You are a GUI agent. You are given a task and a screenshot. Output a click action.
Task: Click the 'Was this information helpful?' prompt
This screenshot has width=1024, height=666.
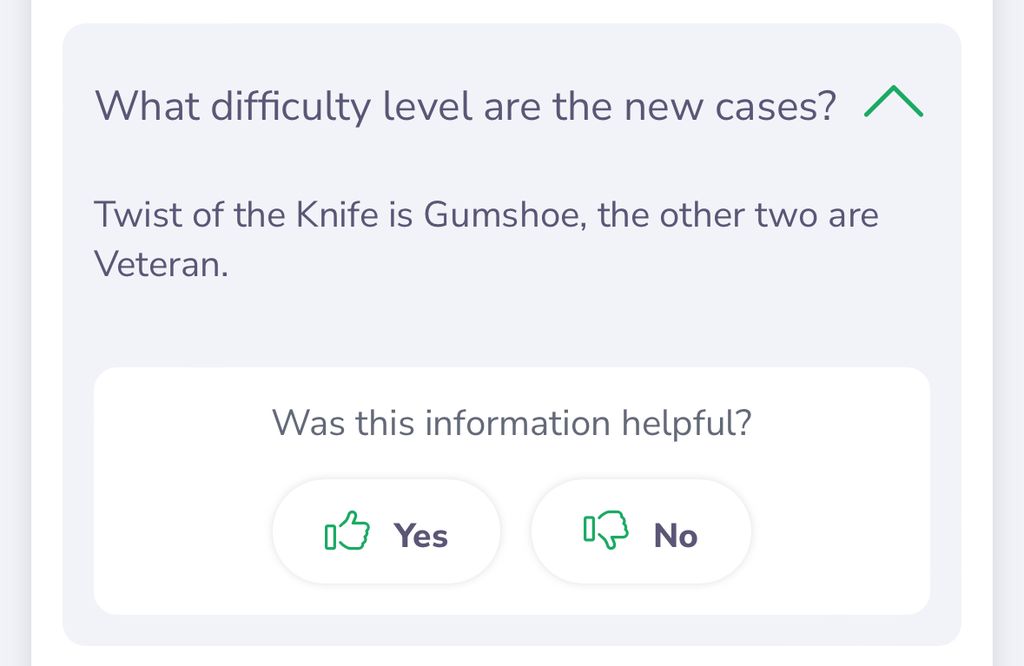(x=512, y=423)
